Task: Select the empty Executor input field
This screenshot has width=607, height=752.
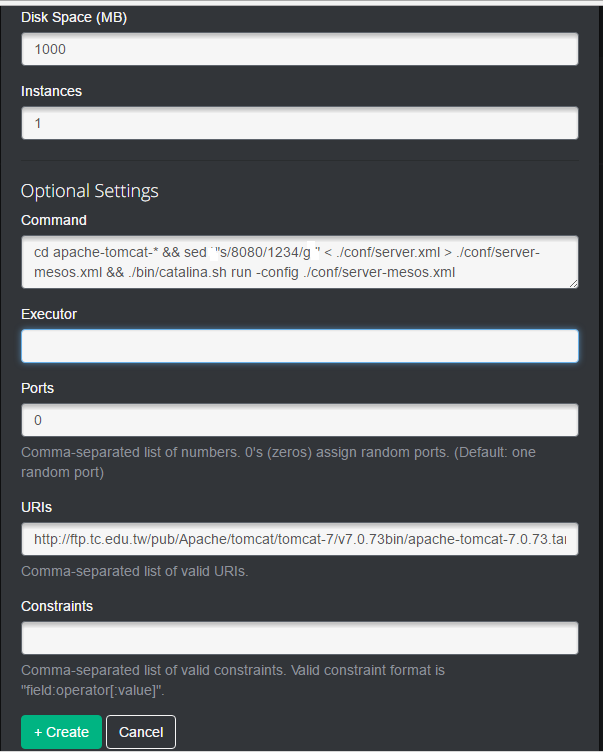Action: pyautogui.click(x=299, y=346)
